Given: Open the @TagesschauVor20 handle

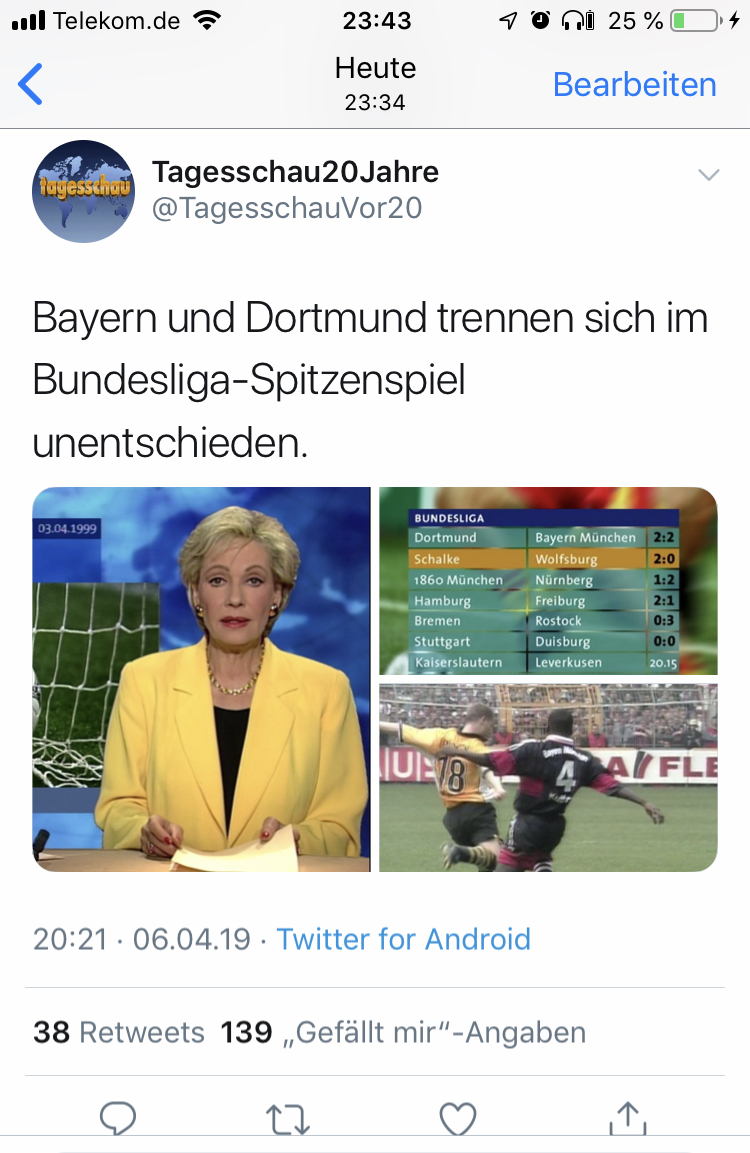Looking at the screenshot, I should pyautogui.click(x=287, y=208).
